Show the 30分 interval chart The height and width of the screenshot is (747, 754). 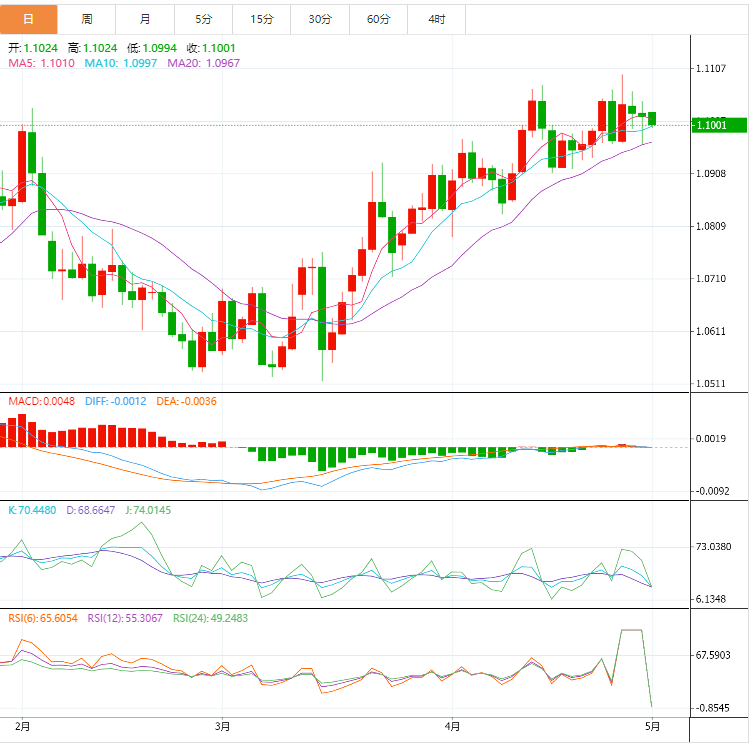pyautogui.click(x=320, y=19)
